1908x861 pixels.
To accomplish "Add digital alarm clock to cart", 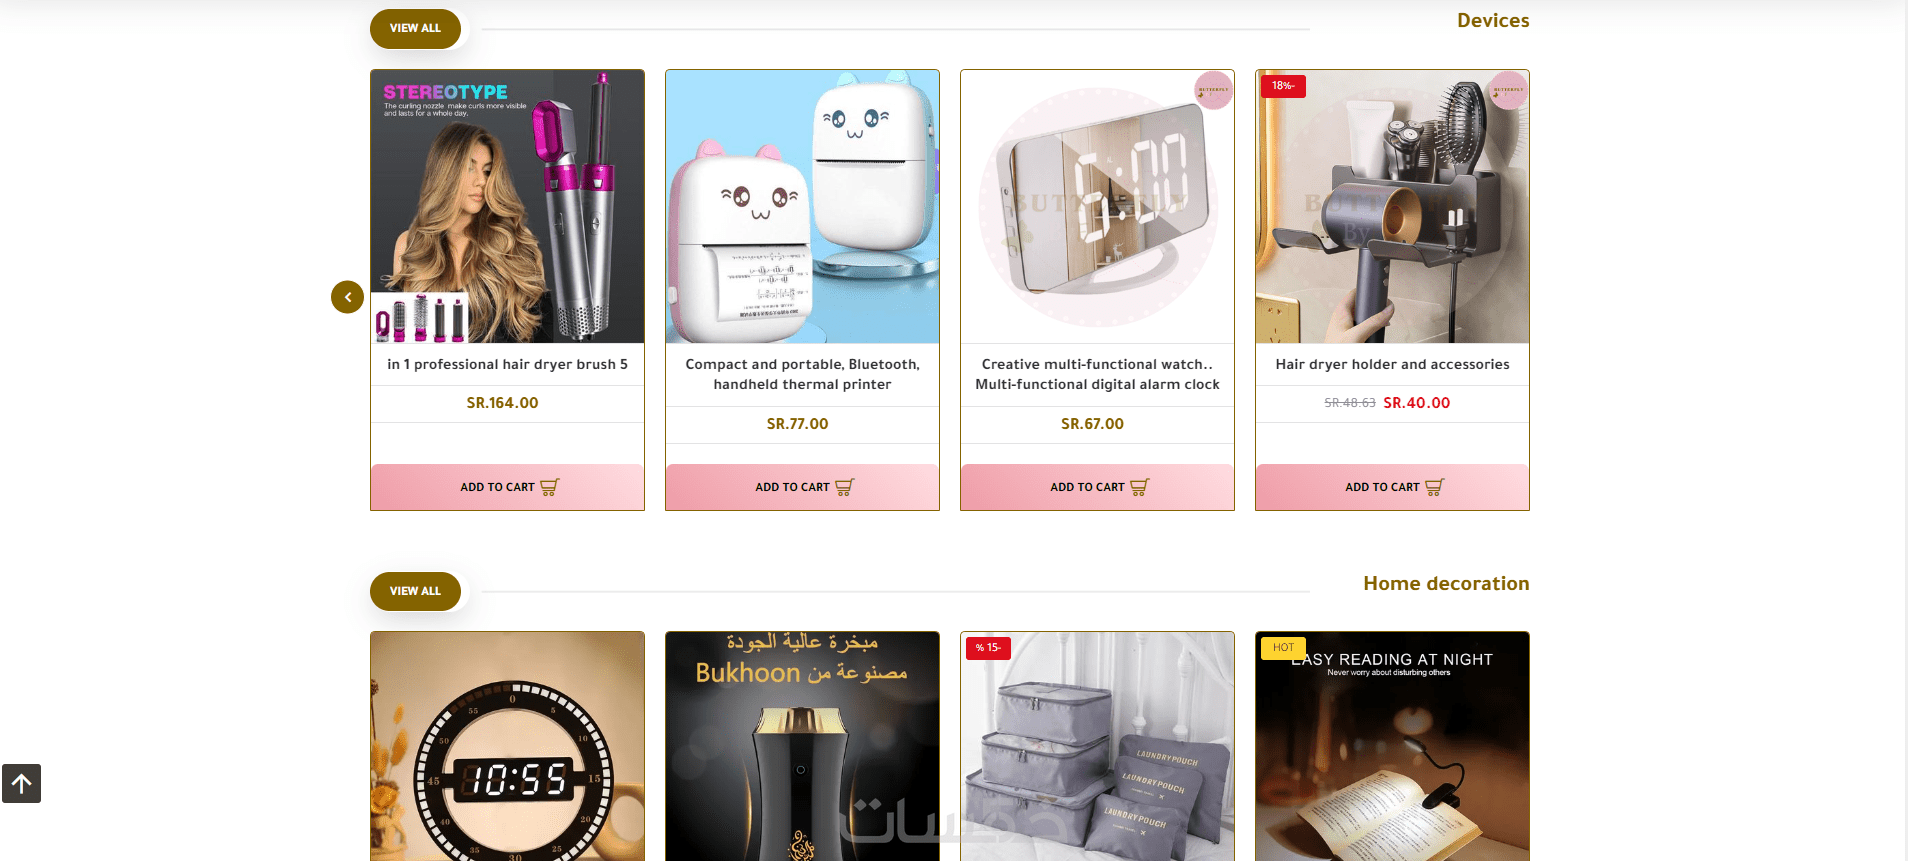I will (1098, 487).
